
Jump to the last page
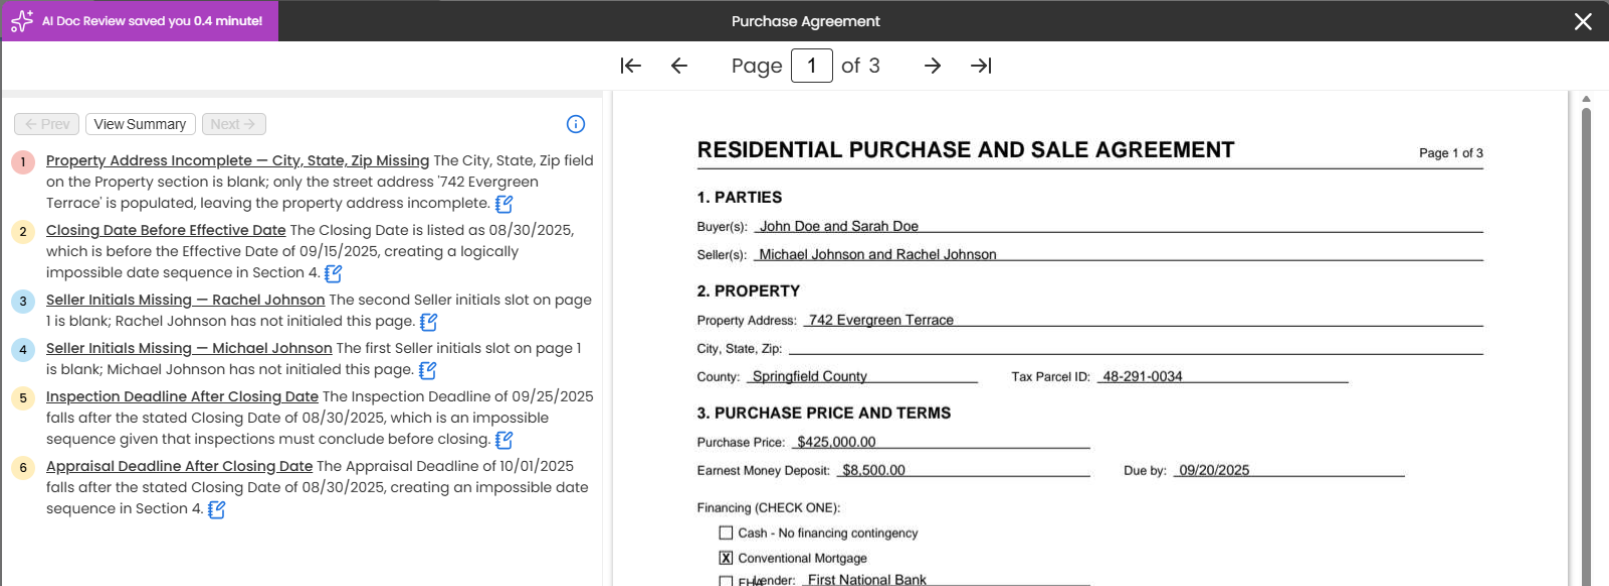click(981, 66)
